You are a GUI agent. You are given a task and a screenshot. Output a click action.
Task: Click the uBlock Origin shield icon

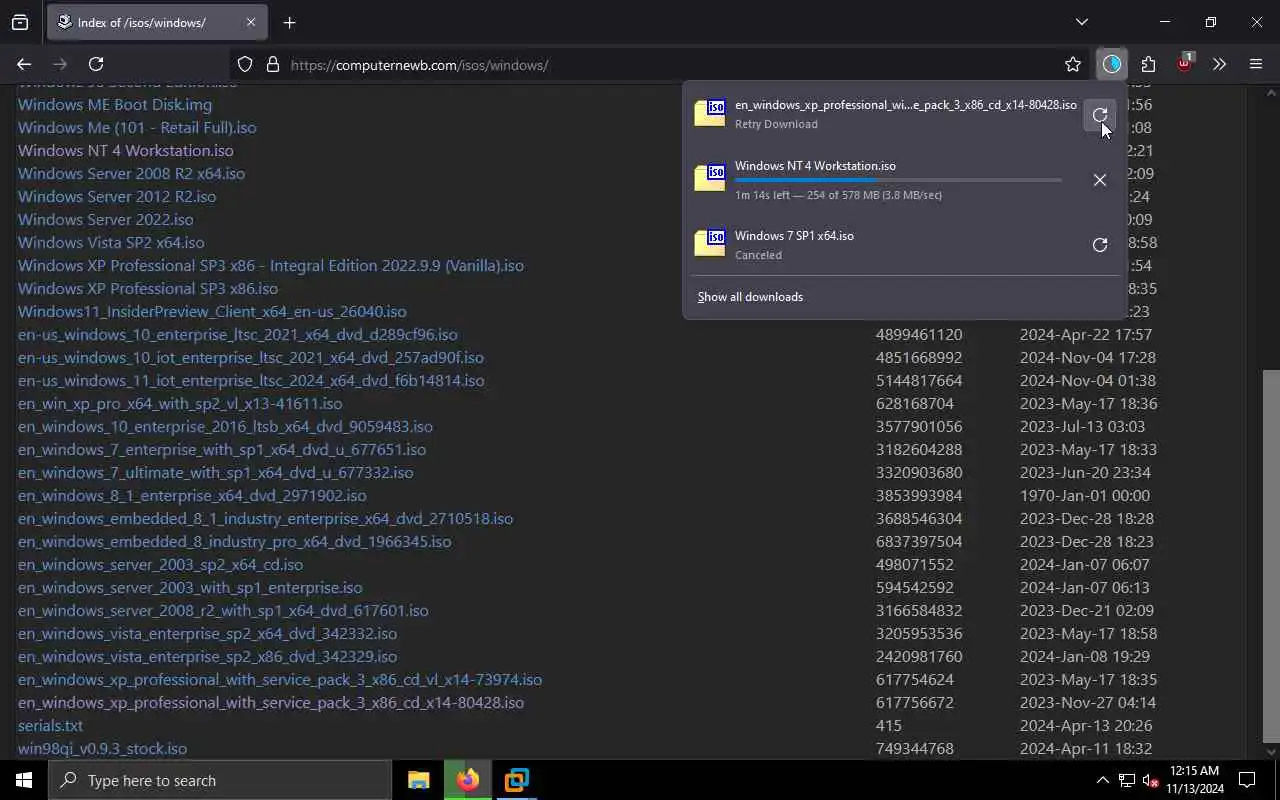coord(1184,65)
